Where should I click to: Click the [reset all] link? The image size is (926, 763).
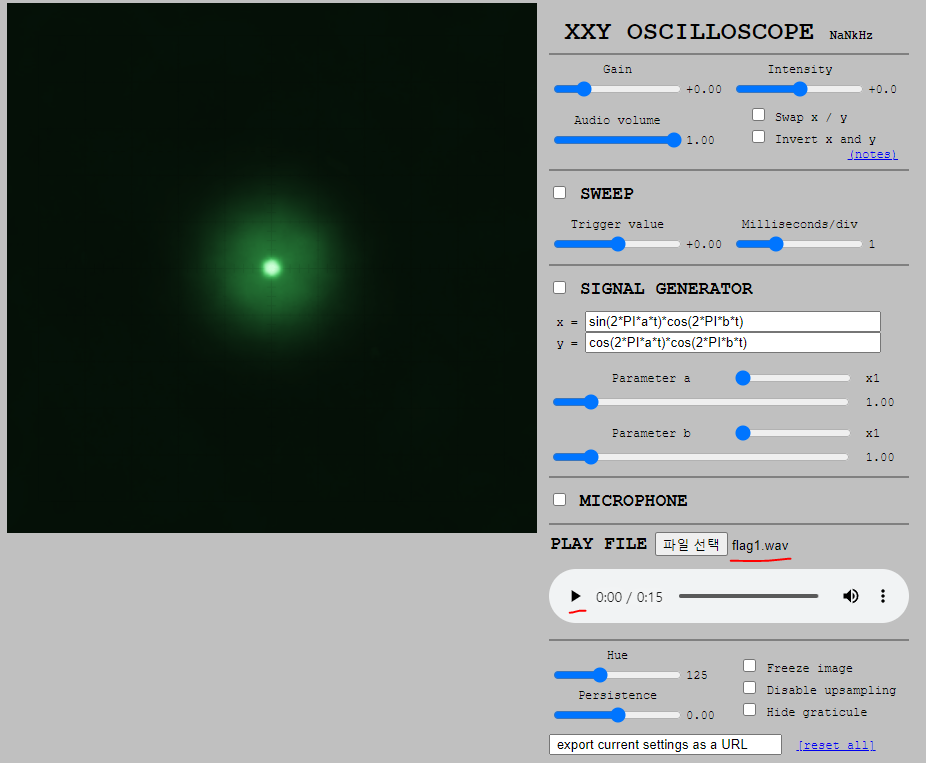click(836, 745)
